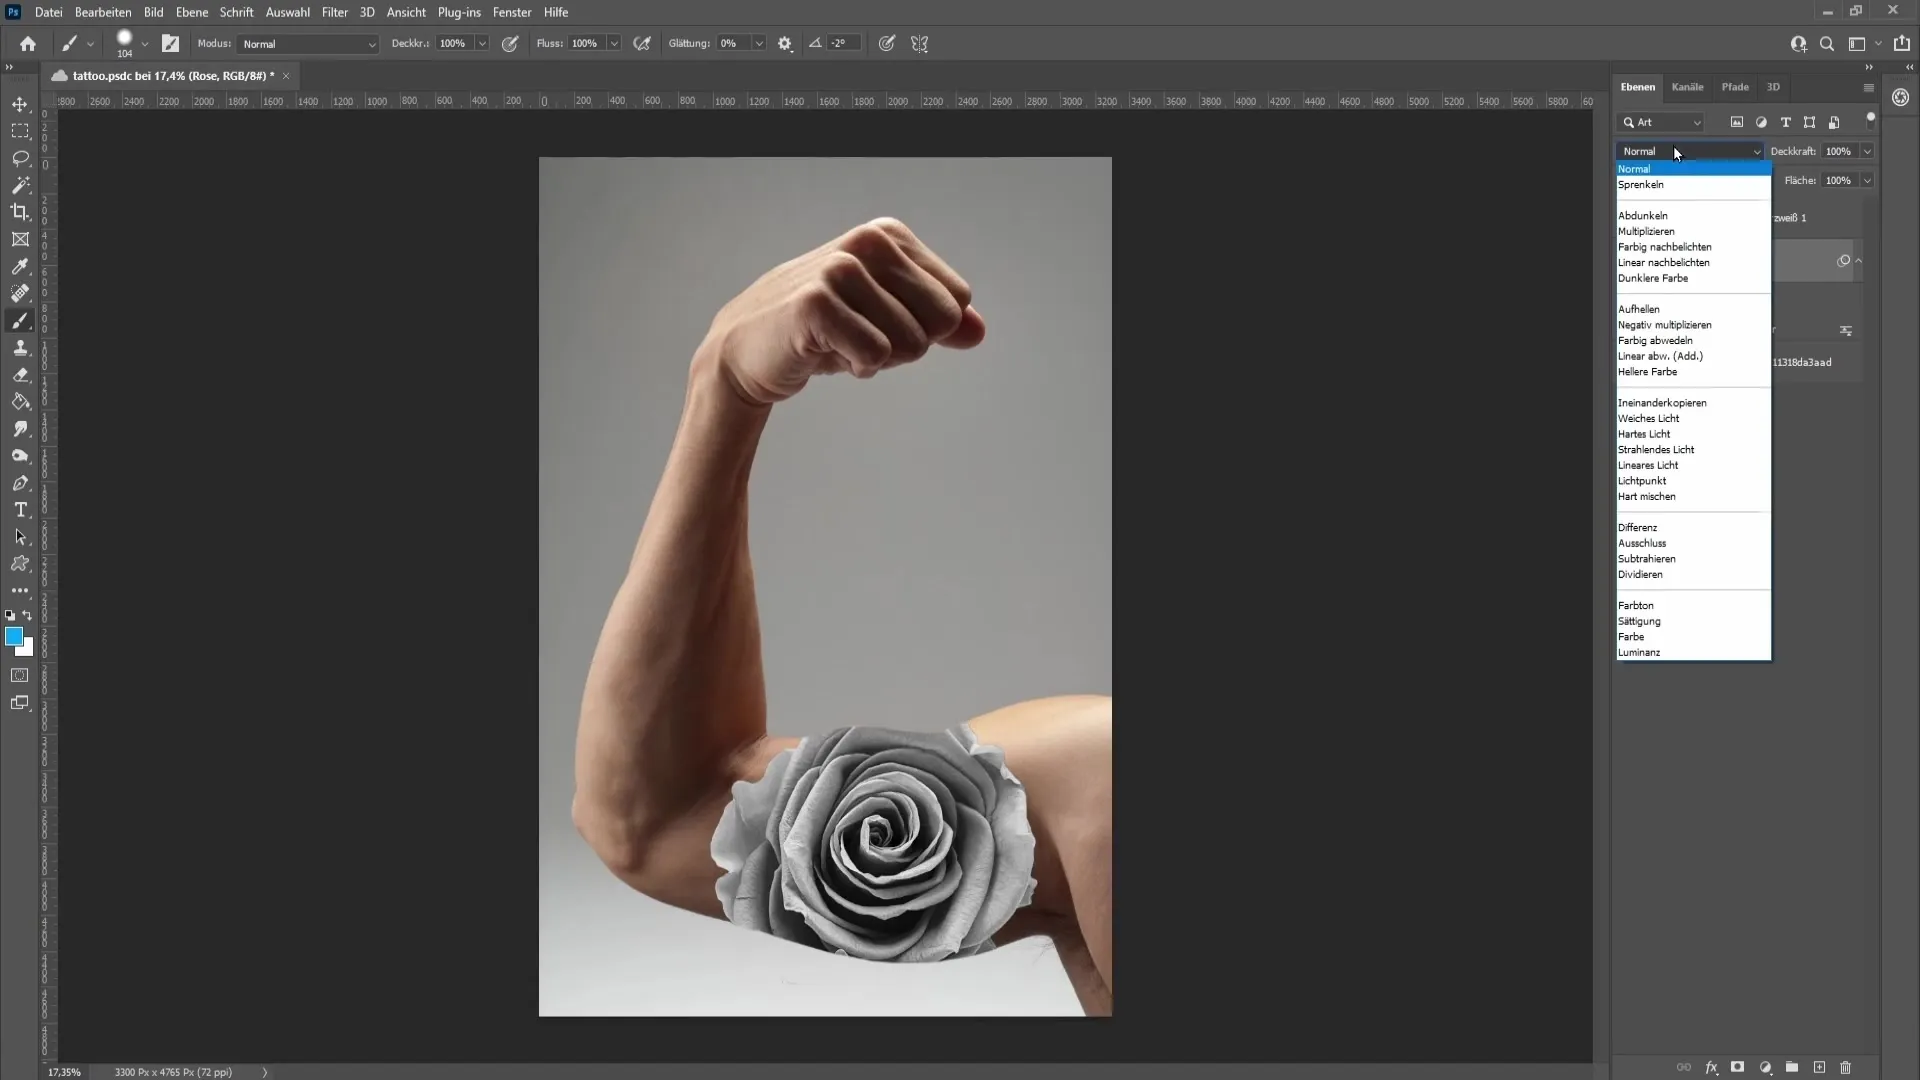The image size is (1920, 1080).
Task: Click the Lasso selection tool
Action: [20, 157]
